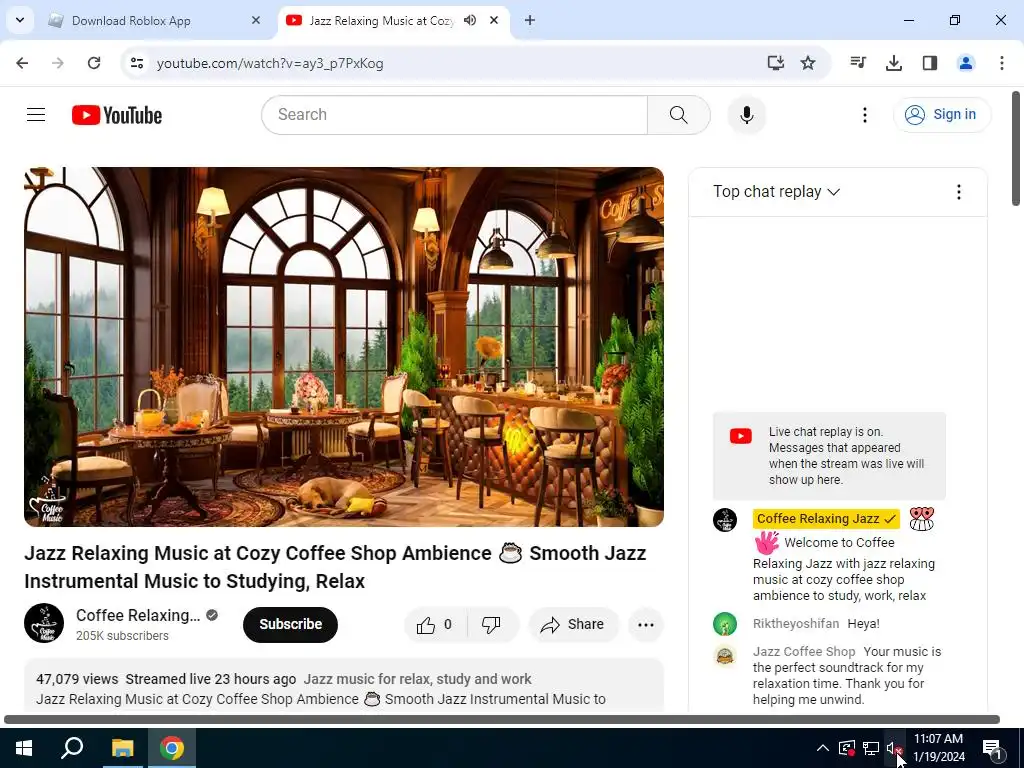Reload the current page
Viewport: 1024px width, 768px height.
click(x=94, y=63)
